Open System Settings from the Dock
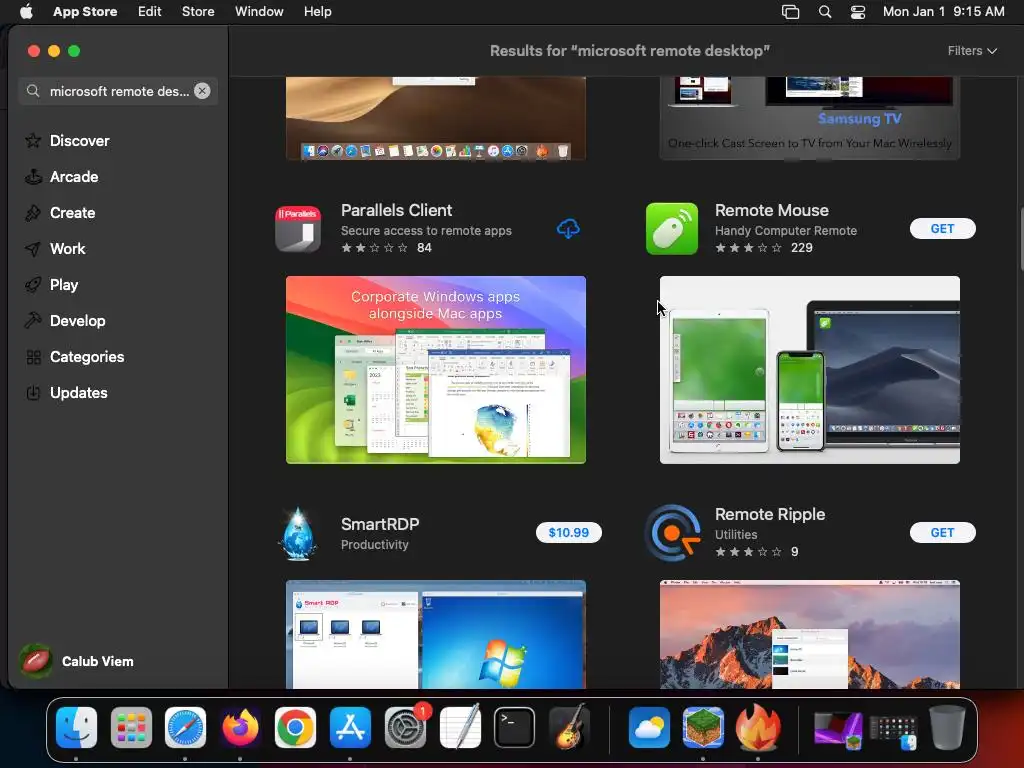The image size is (1024, 768). pyautogui.click(x=405, y=727)
